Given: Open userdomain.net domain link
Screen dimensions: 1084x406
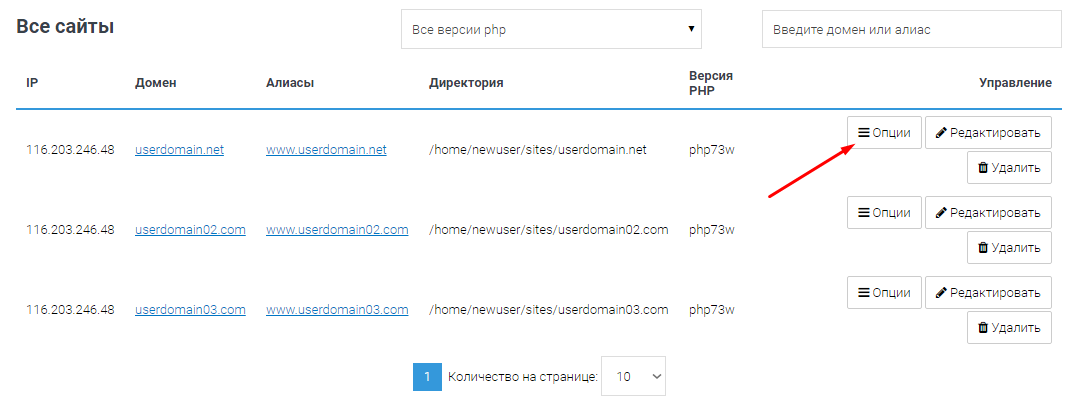Looking at the screenshot, I should (180, 150).
